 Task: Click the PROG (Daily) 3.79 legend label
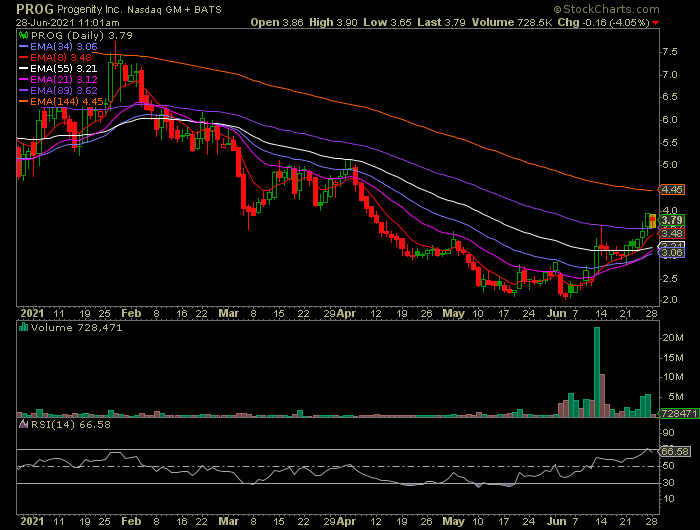point(82,35)
